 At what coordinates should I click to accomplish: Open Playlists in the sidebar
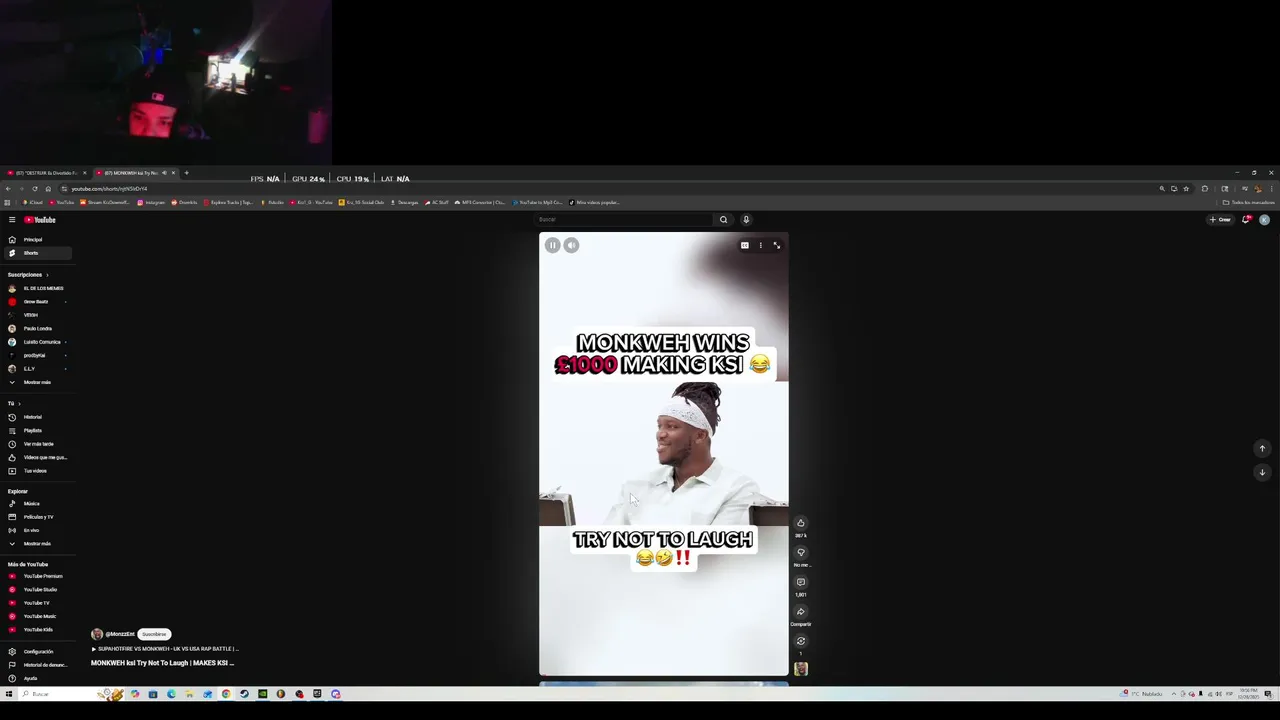[x=36, y=430]
